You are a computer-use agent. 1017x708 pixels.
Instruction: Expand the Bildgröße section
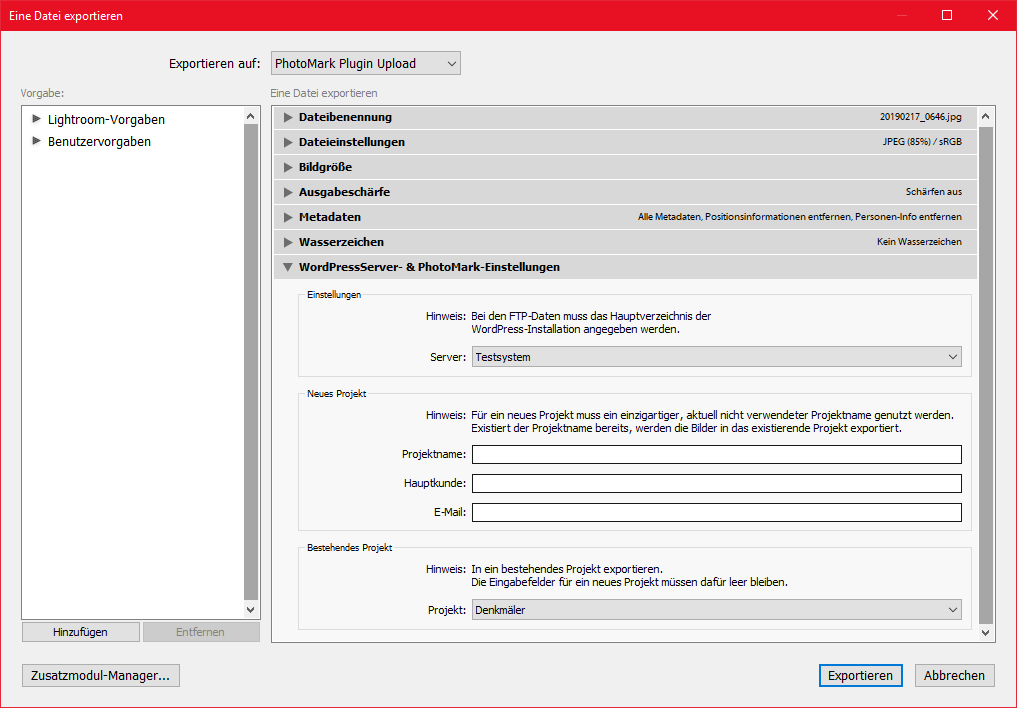[289, 167]
